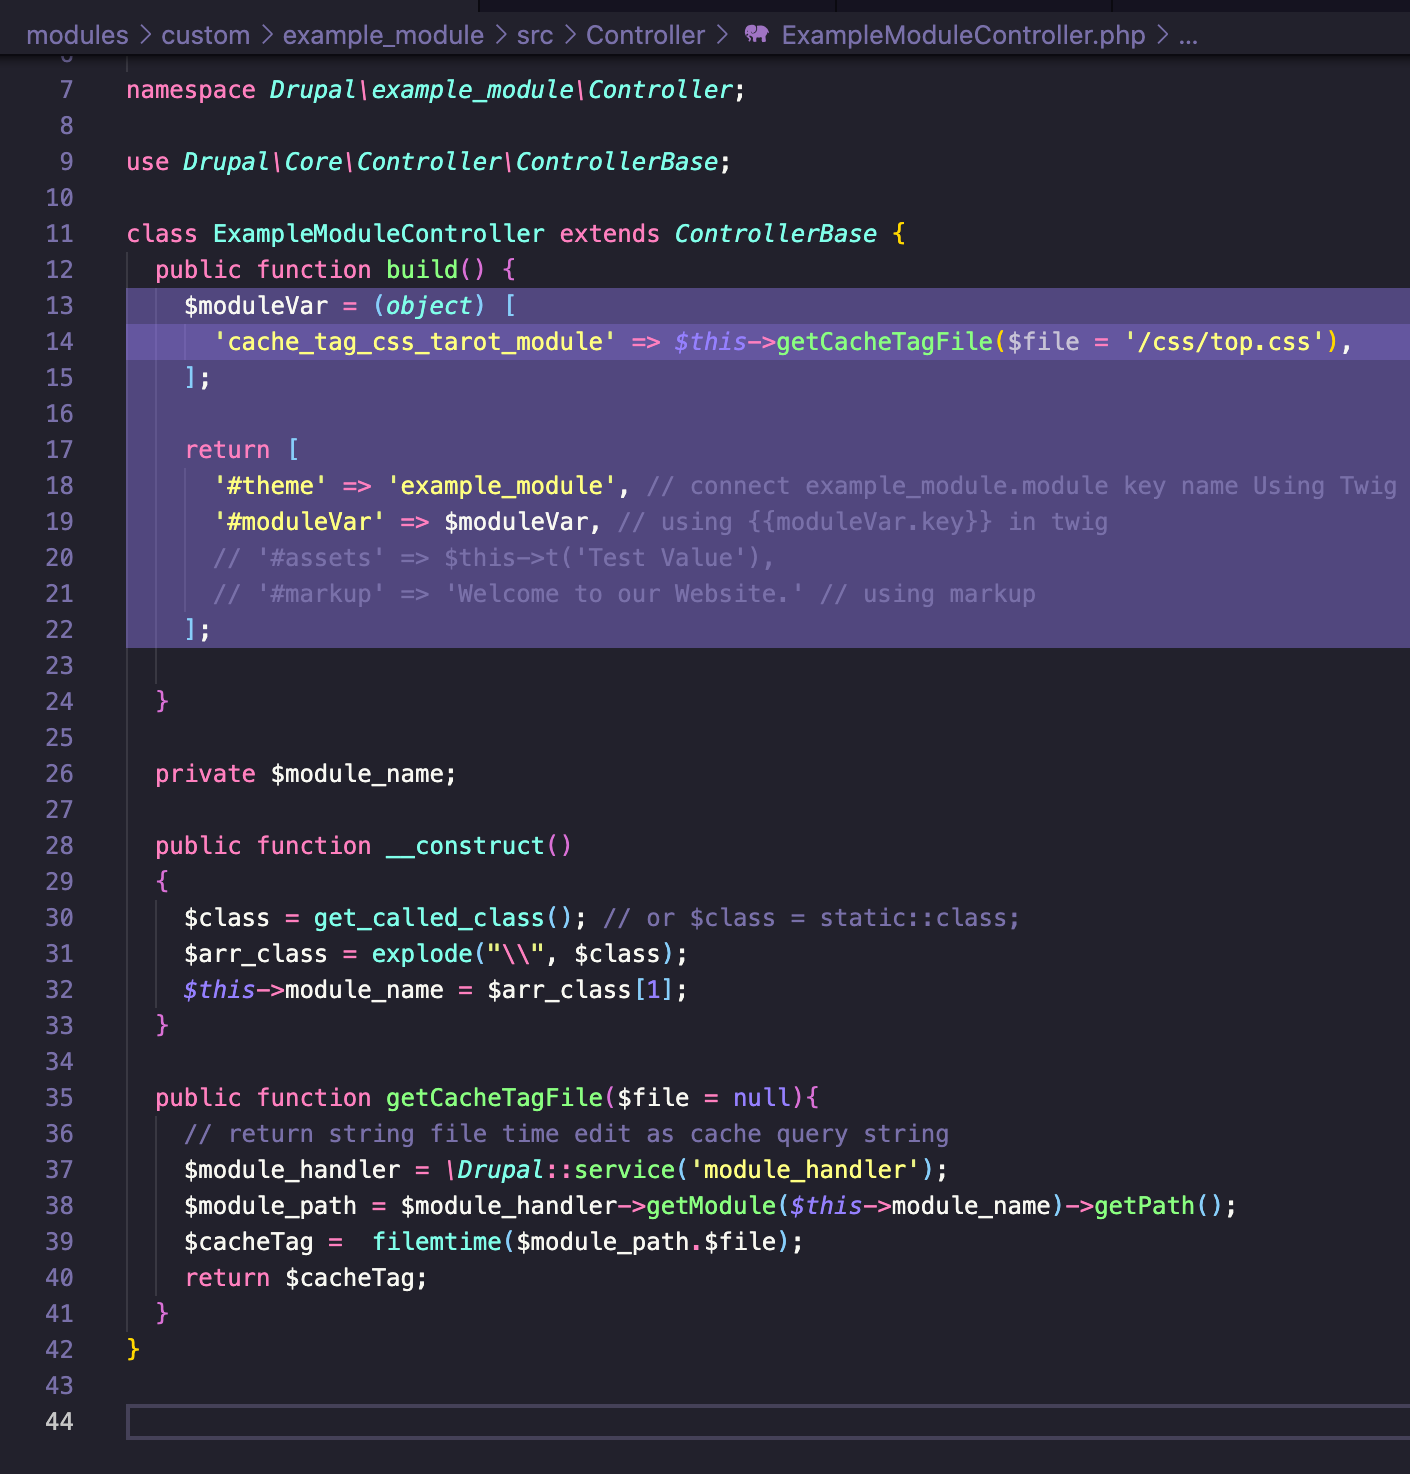The width and height of the screenshot is (1410, 1474).
Task: Click class name 'ExampleModuleController' on line 11
Action: click(379, 234)
